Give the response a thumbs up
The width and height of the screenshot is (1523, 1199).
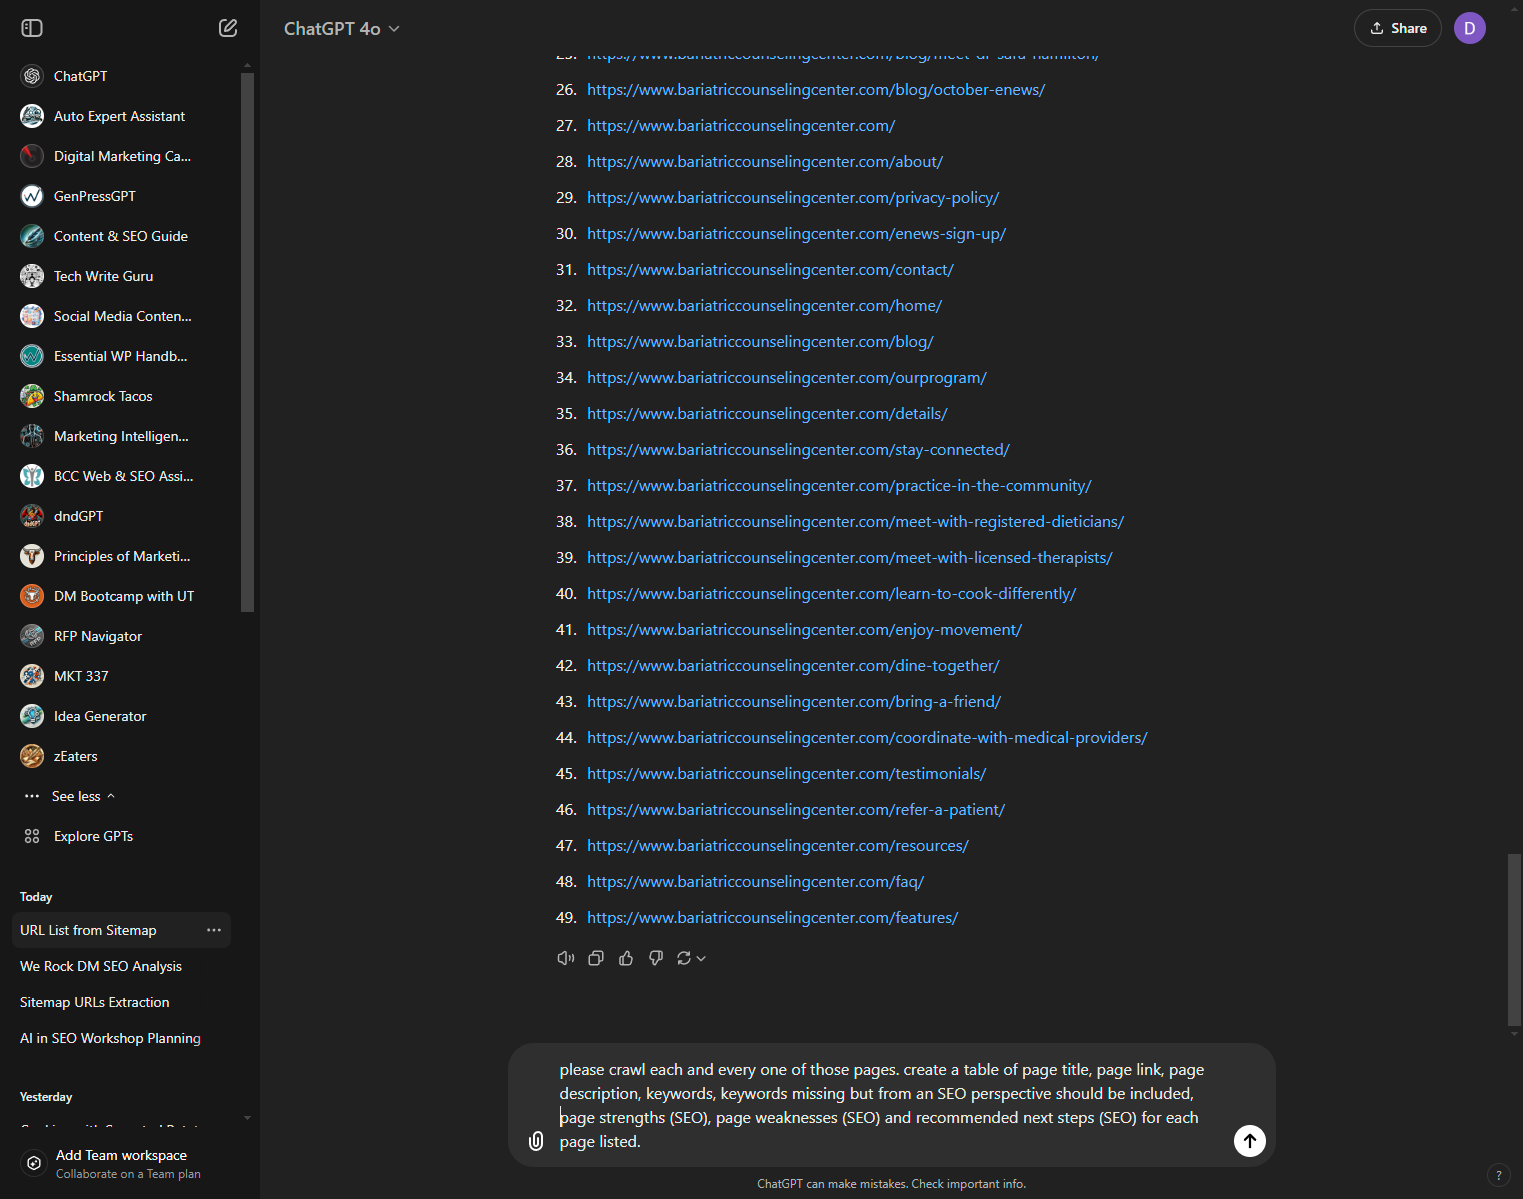tap(626, 958)
